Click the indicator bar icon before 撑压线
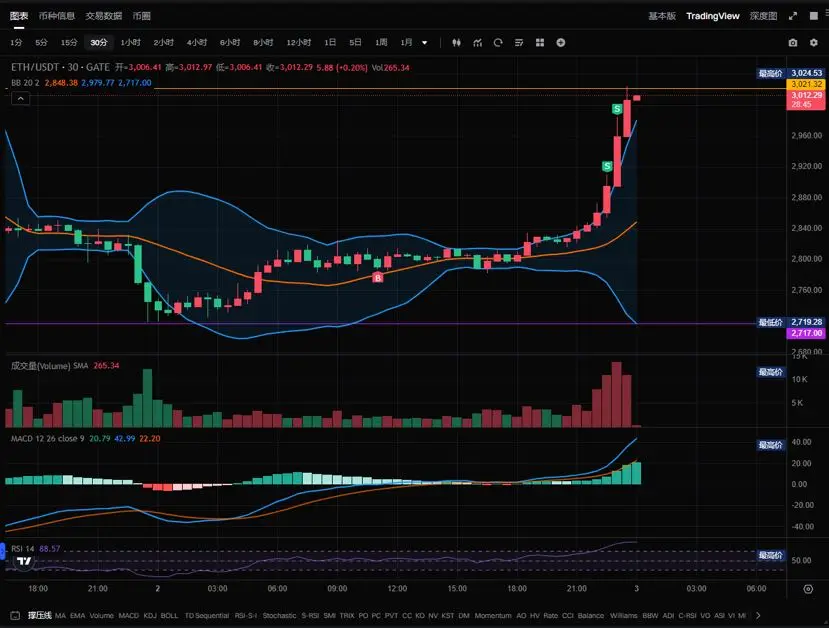Image resolution: width=829 pixels, height=628 pixels. [15, 615]
